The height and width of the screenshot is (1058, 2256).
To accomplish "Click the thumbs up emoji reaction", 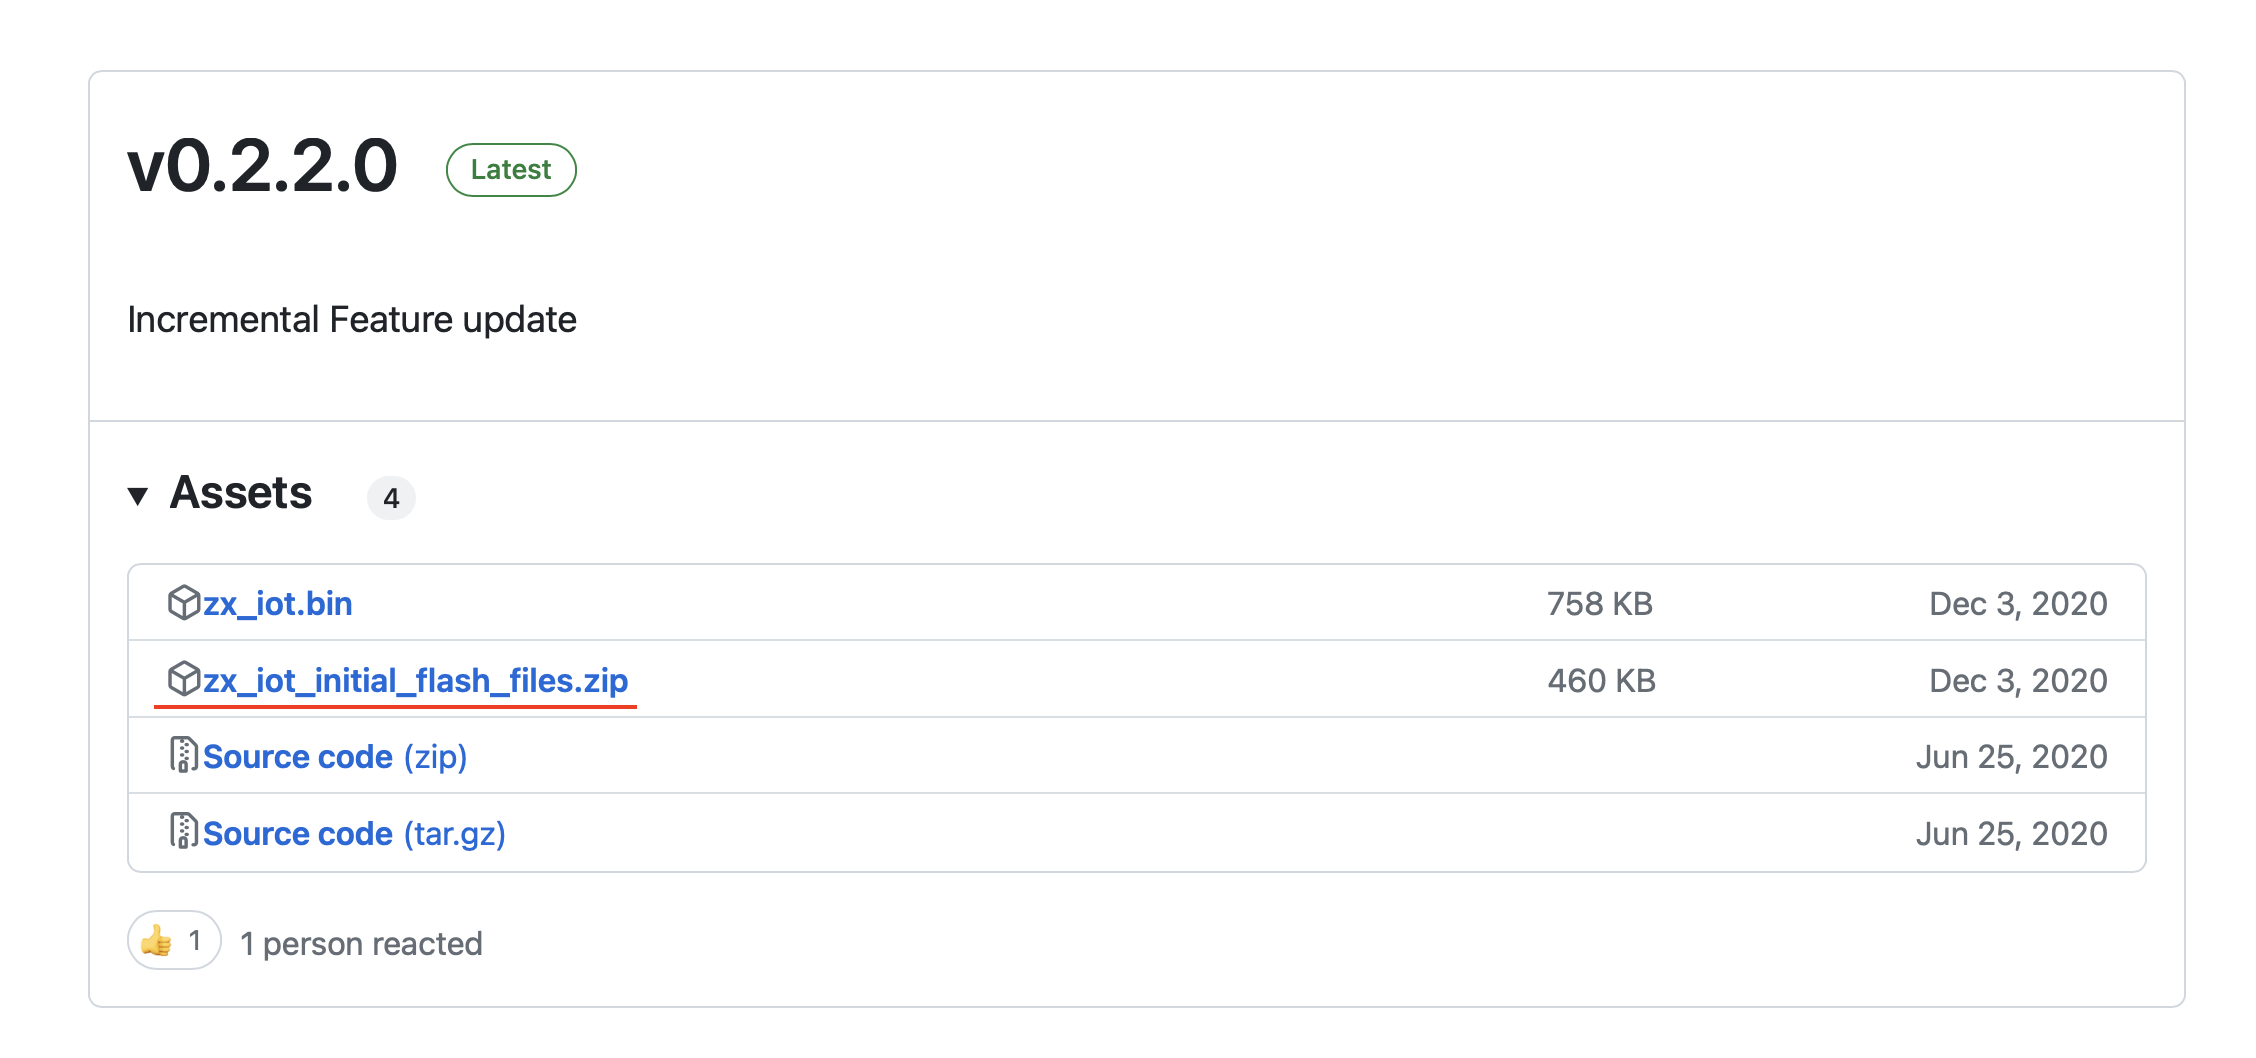I will coord(157,941).
